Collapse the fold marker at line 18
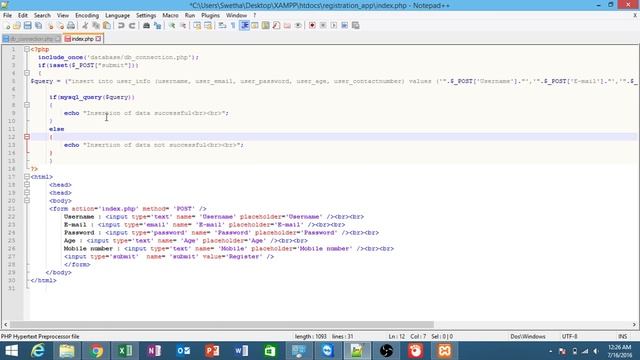 [27, 184]
